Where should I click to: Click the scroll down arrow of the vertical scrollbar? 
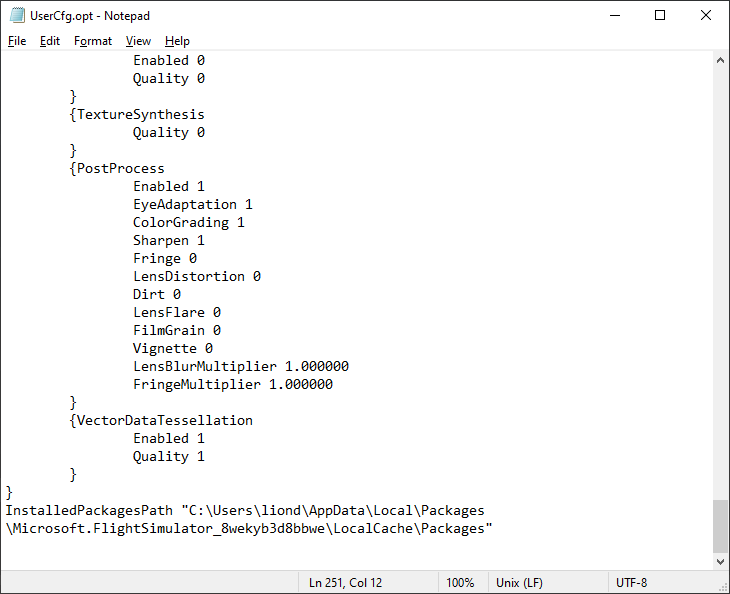pyautogui.click(x=721, y=563)
